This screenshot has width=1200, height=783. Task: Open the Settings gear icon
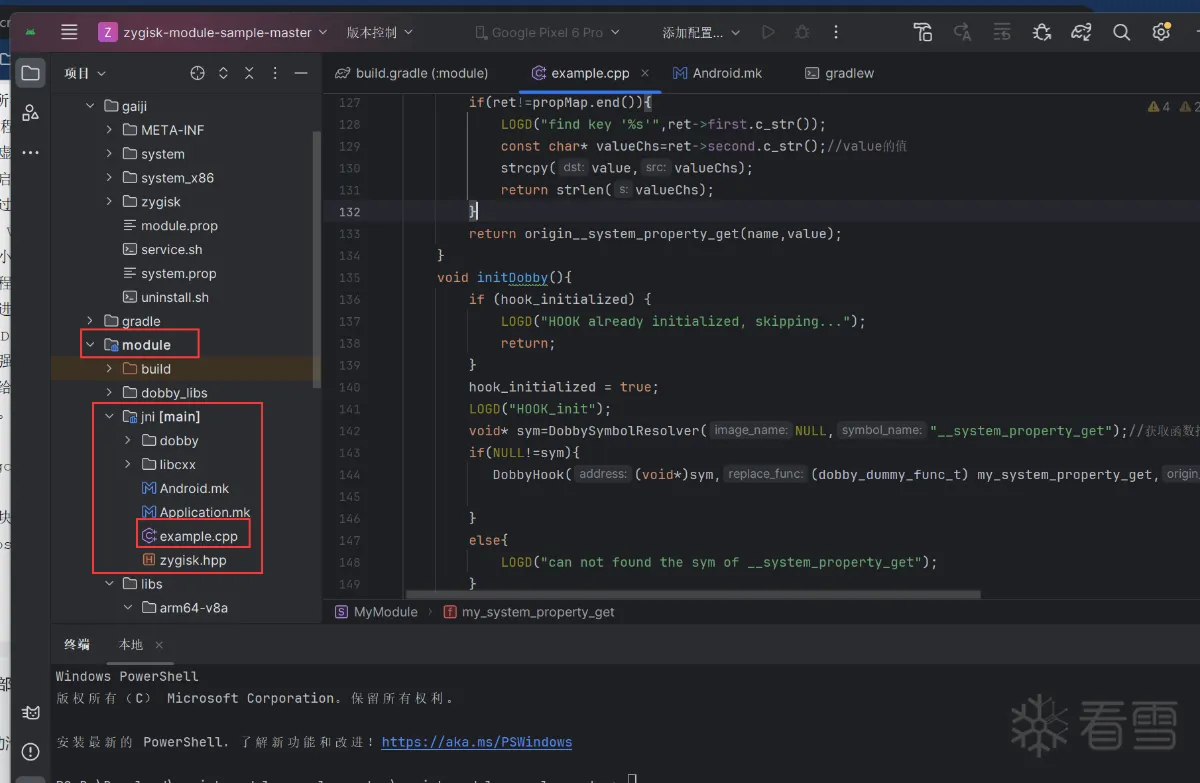coord(1160,32)
